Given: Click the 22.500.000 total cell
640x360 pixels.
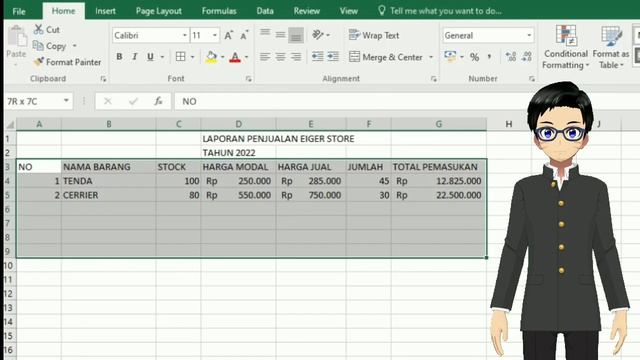Looking at the screenshot, I should [x=439, y=195].
